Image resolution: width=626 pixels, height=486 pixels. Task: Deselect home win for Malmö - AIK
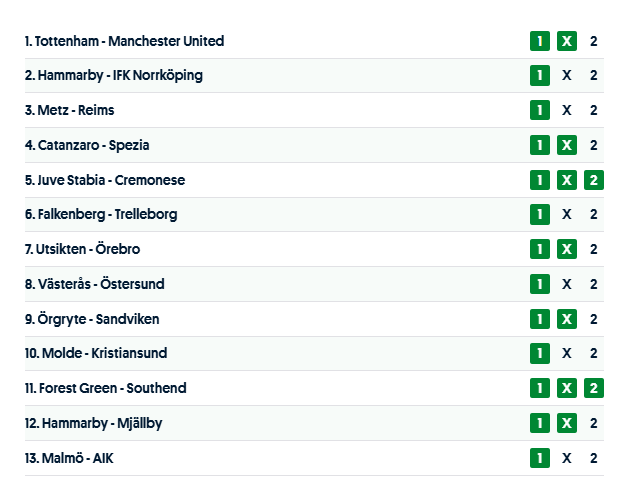click(x=540, y=458)
